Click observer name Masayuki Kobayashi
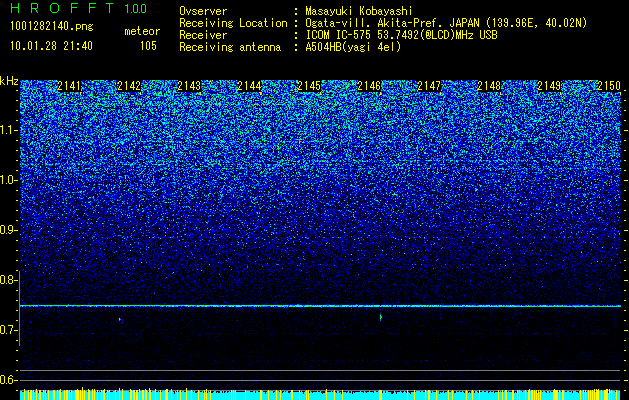Image resolution: width=629 pixels, height=400 pixels. pyautogui.click(x=359, y=11)
